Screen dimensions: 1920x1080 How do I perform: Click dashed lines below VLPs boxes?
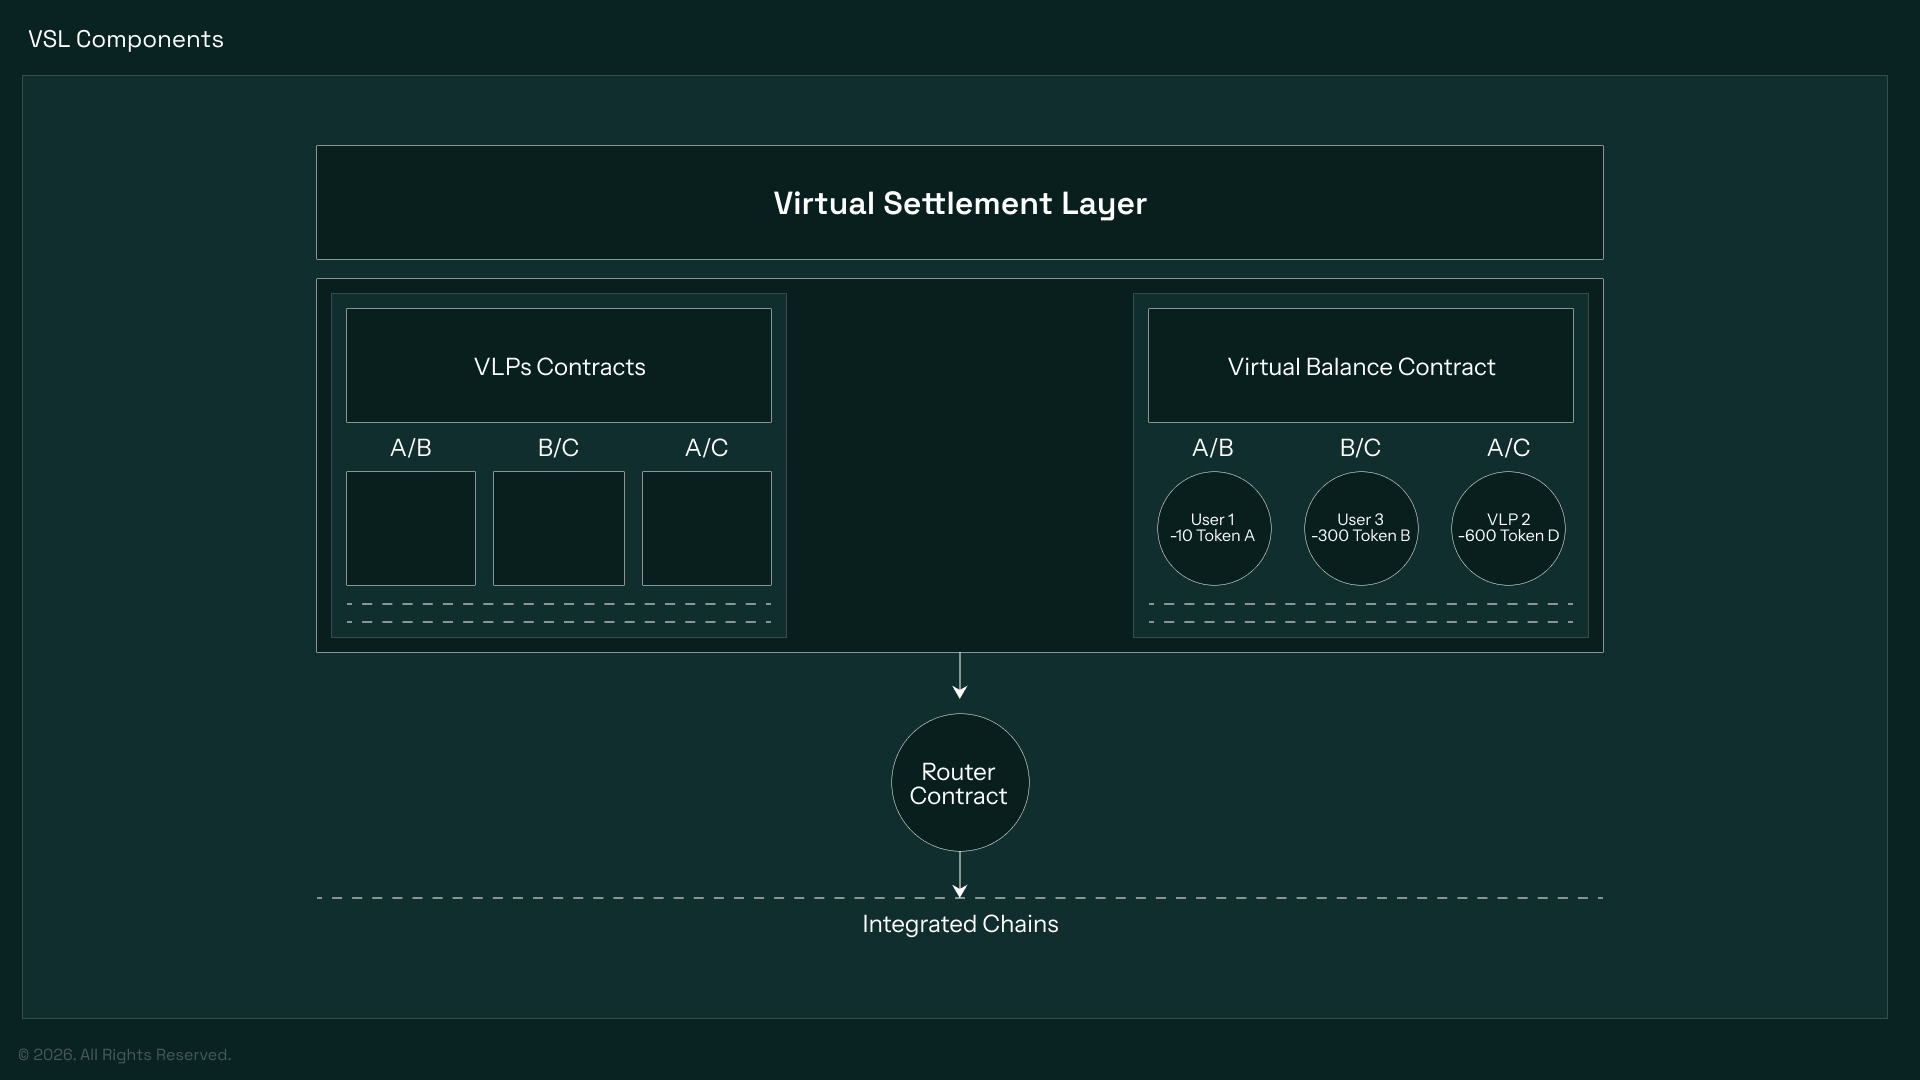coord(559,613)
